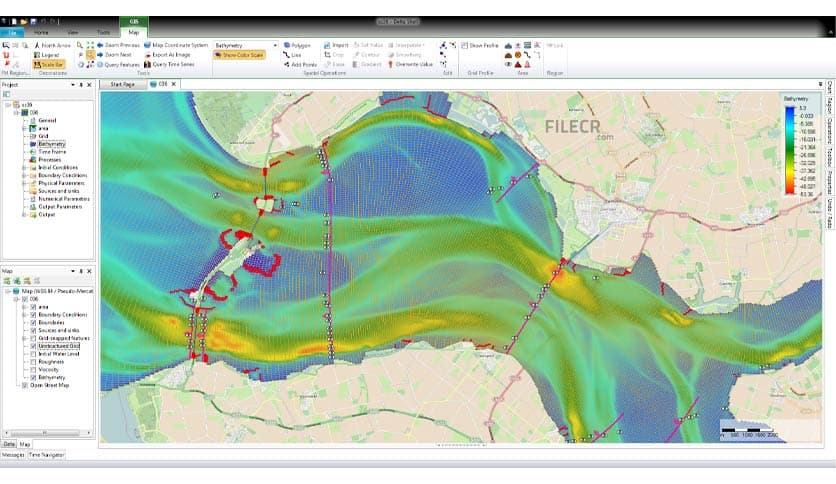Open Query Time Series tool
Image resolution: width=836 pixels, height=484 pixels.
(169, 64)
